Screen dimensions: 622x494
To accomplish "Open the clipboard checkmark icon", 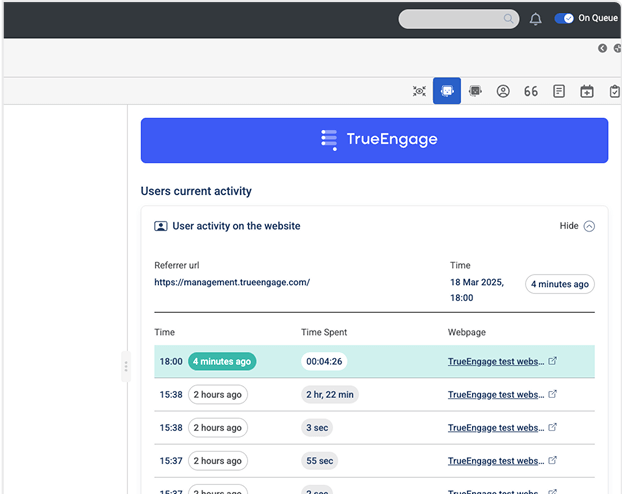I will pyautogui.click(x=615, y=91).
